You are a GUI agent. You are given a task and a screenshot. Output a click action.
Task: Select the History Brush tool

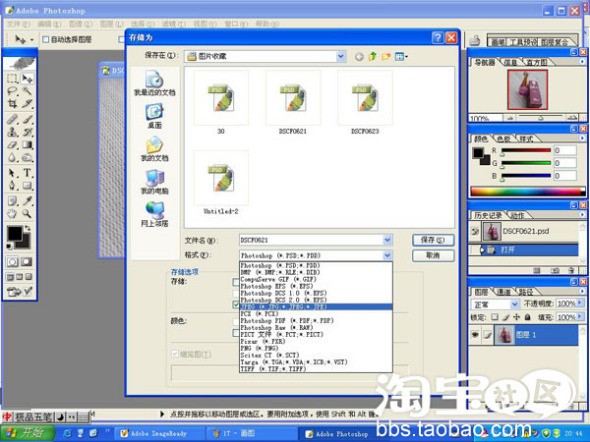pyautogui.click(x=27, y=132)
